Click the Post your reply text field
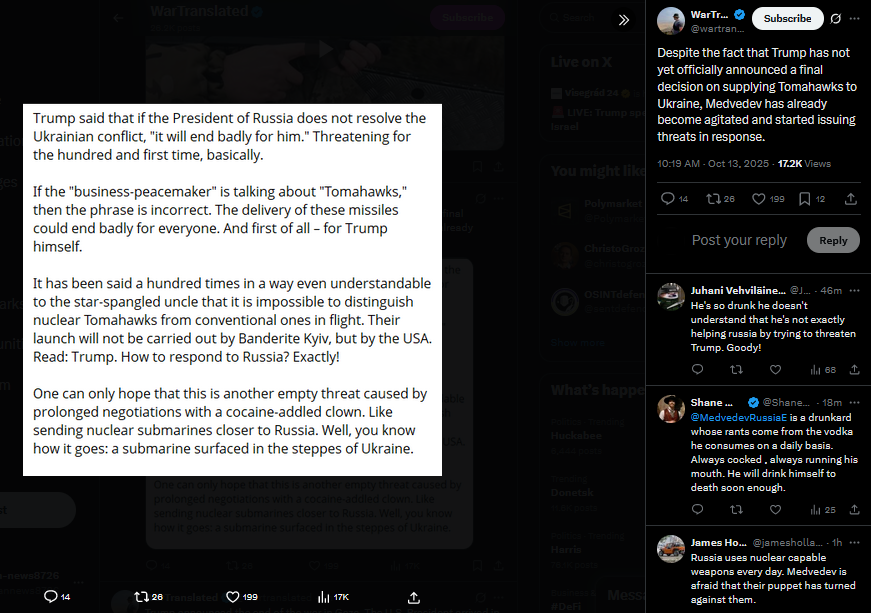871x613 pixels. 739,240
